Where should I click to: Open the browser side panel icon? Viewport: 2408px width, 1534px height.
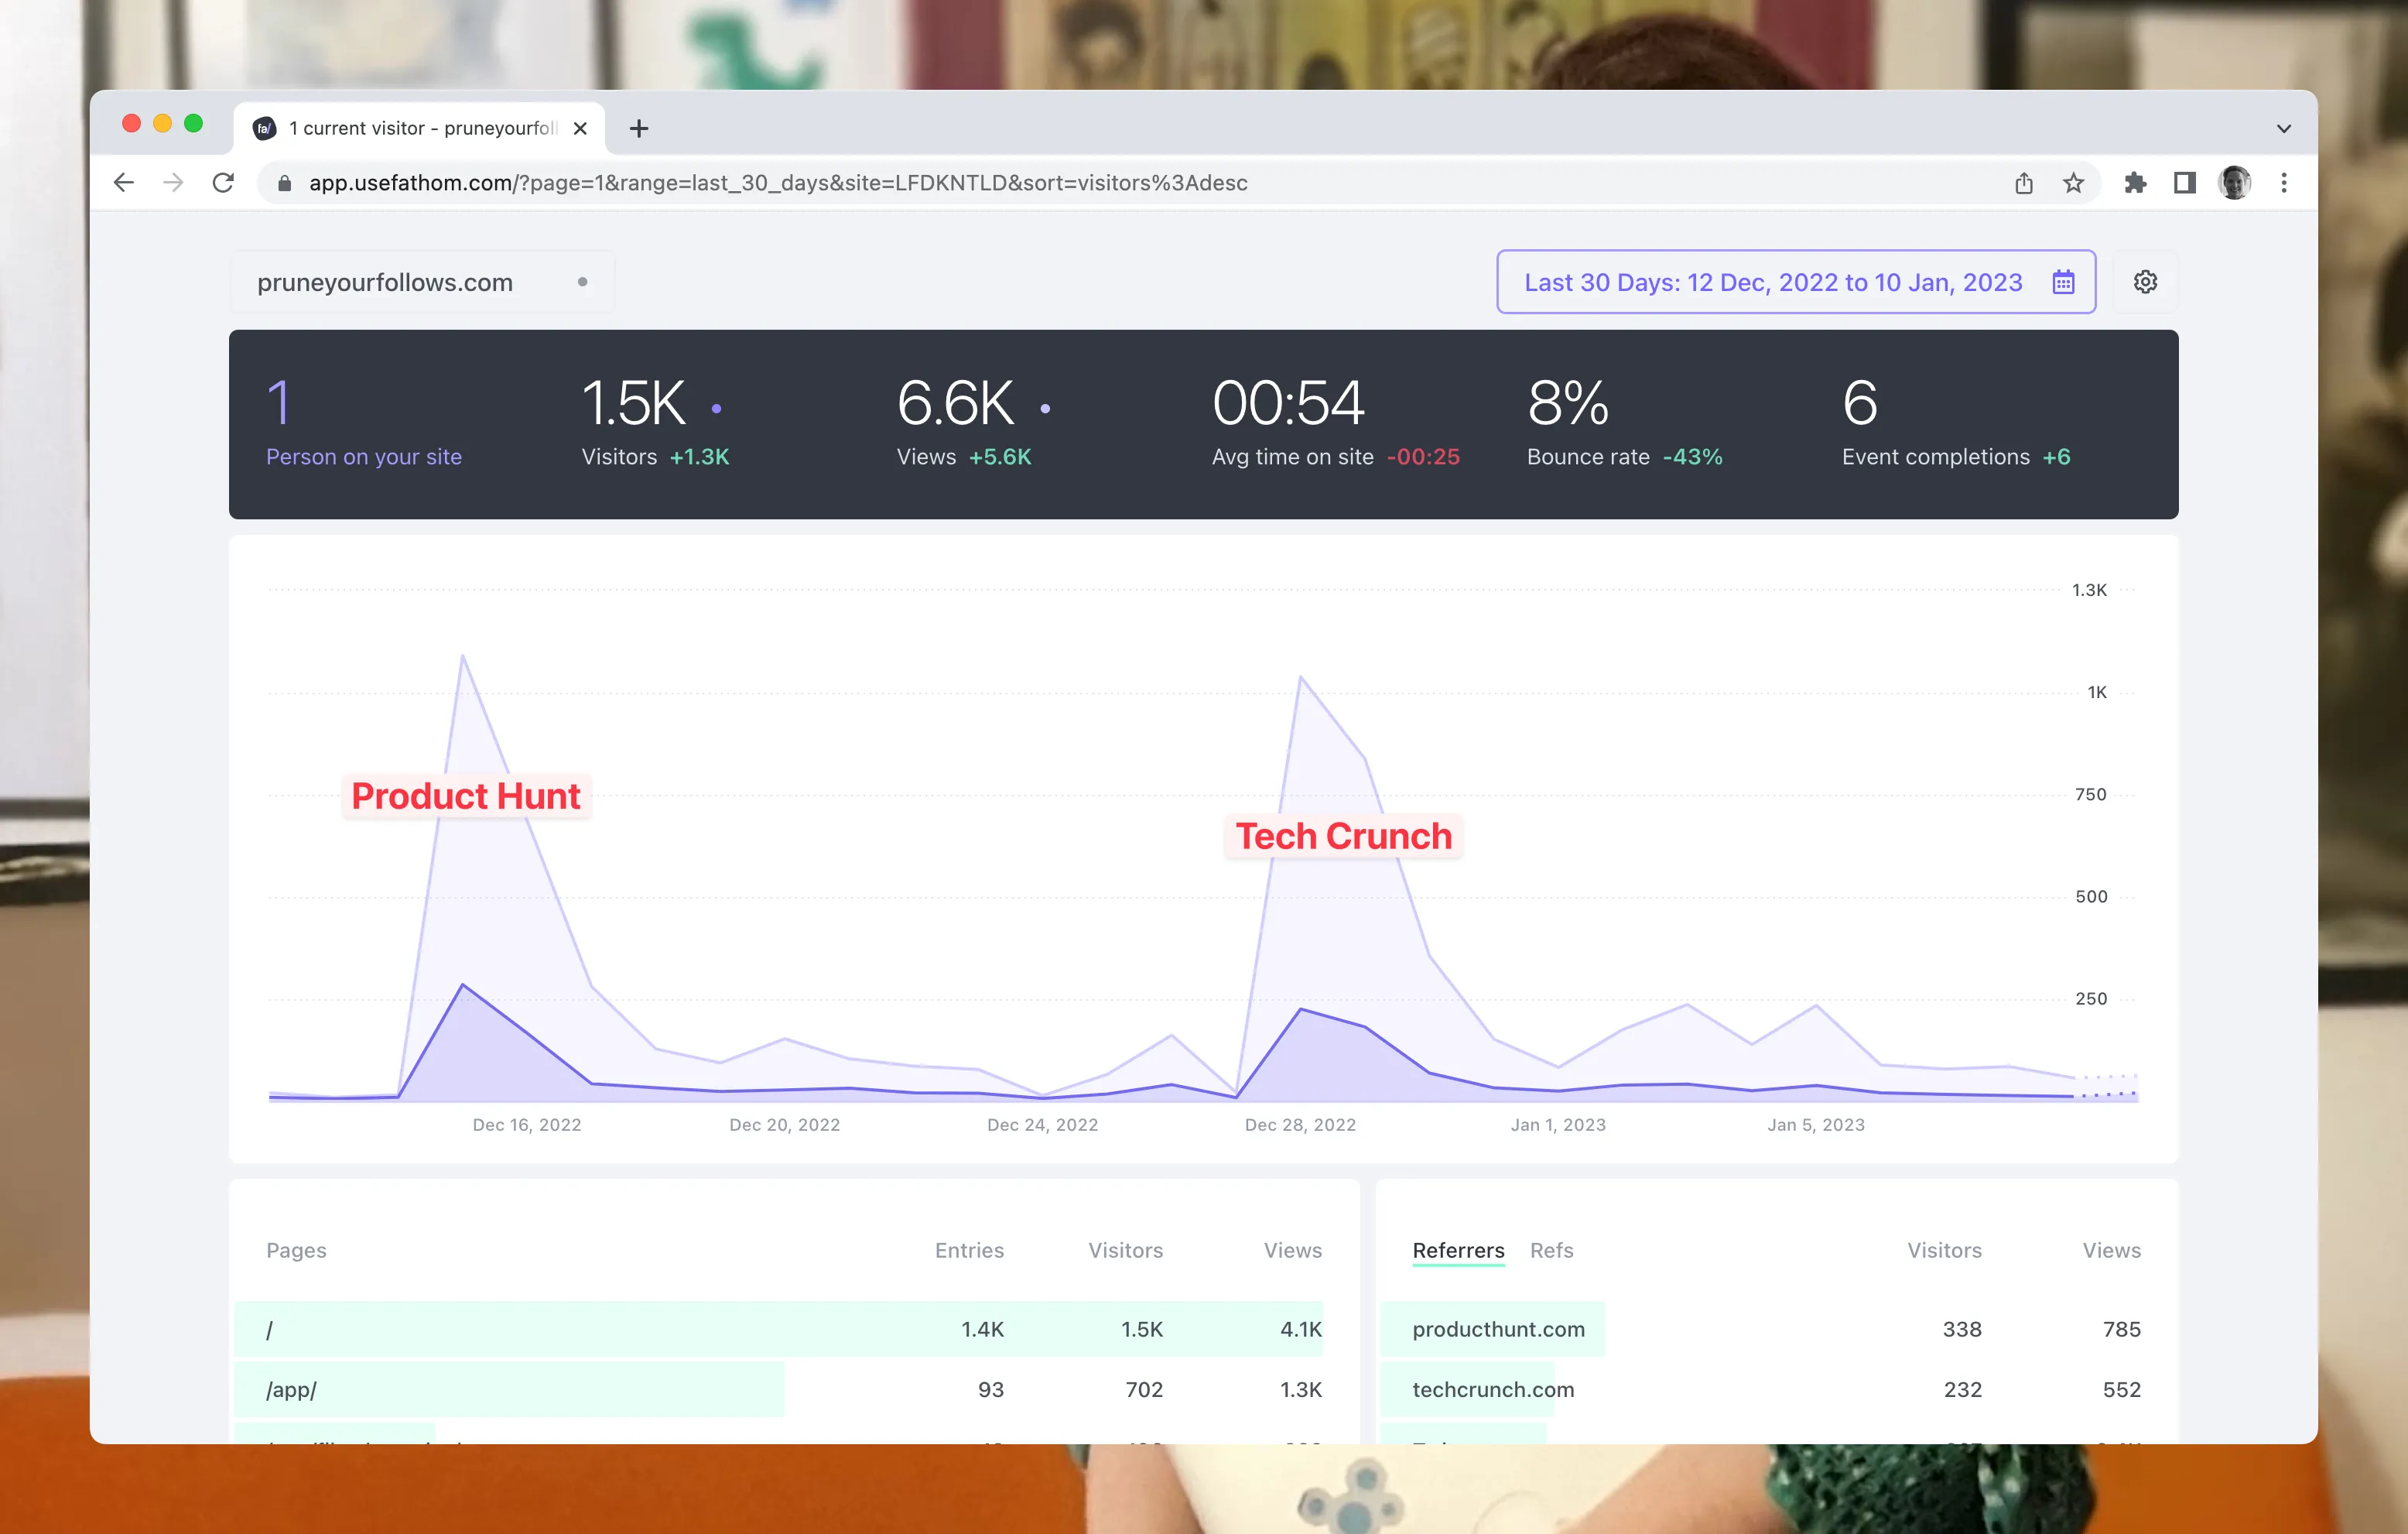pos(2185,182)
